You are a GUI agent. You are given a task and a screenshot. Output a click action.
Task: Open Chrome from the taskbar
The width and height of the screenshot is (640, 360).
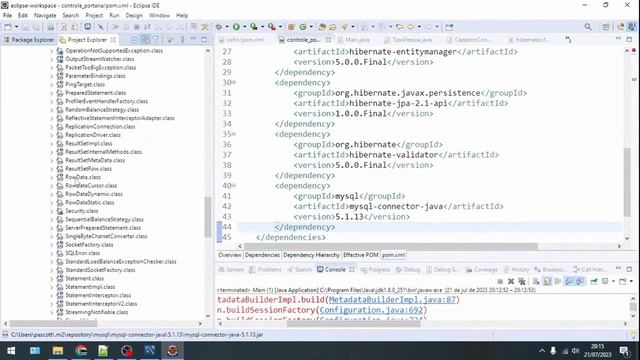[81, 351]
